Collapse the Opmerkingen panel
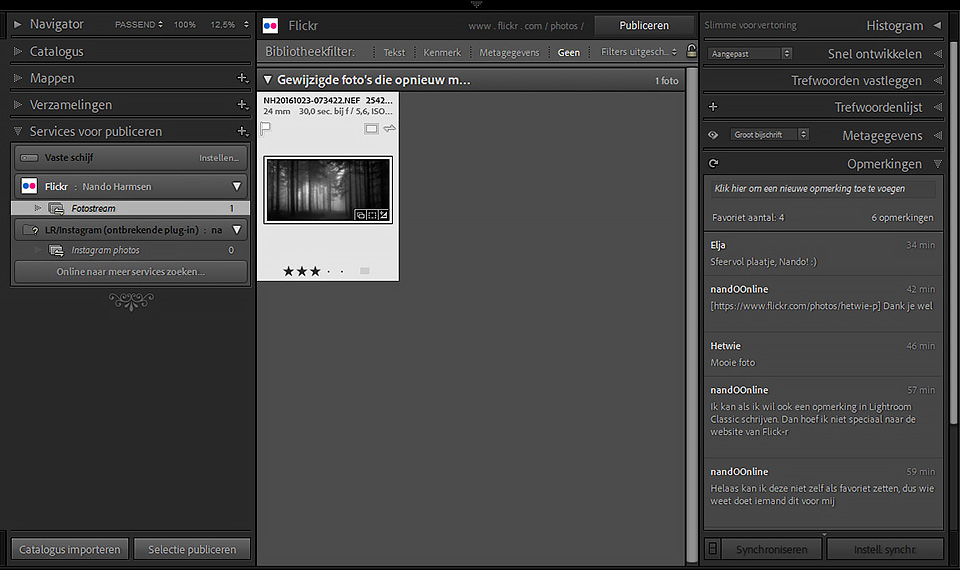960x570 pixels. (937, 163)
